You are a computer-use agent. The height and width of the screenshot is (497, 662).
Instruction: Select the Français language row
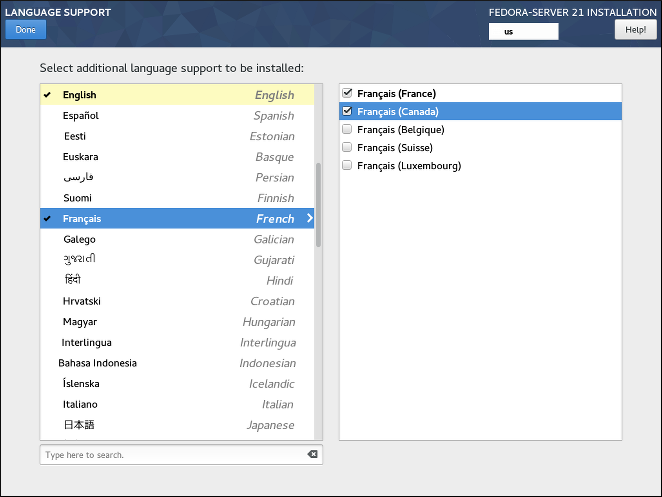[177, 218]
